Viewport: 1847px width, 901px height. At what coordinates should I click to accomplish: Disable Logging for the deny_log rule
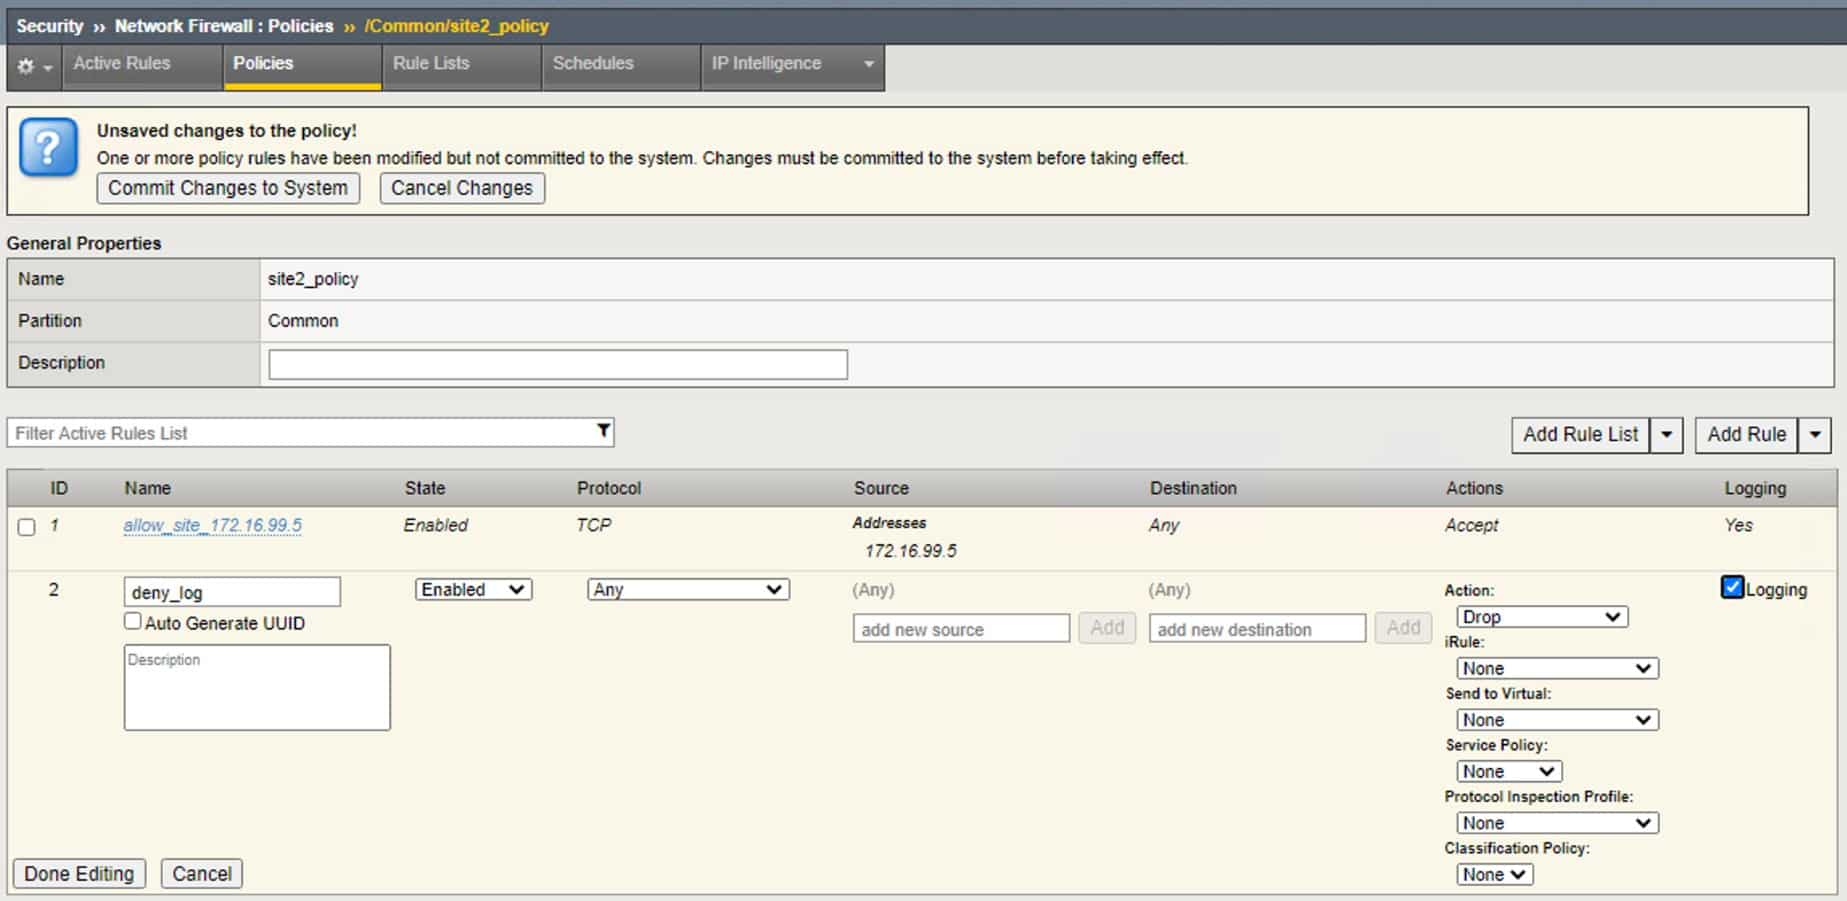click(x=1731, y=588)
